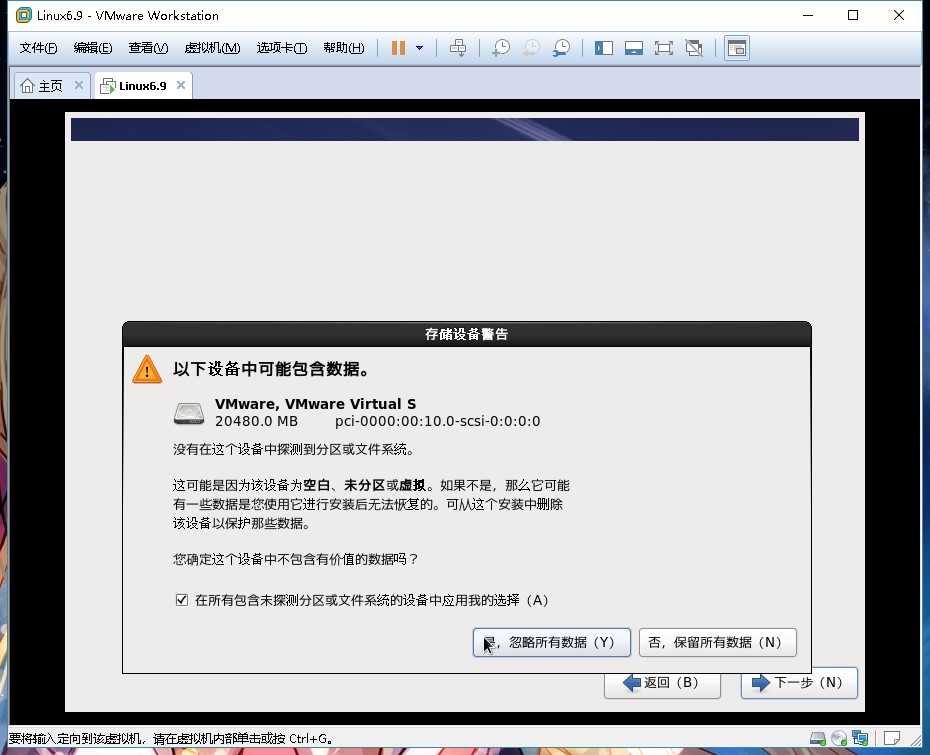Click the 返回 (B) back button
Screen dimensions: 930x755
663,683
